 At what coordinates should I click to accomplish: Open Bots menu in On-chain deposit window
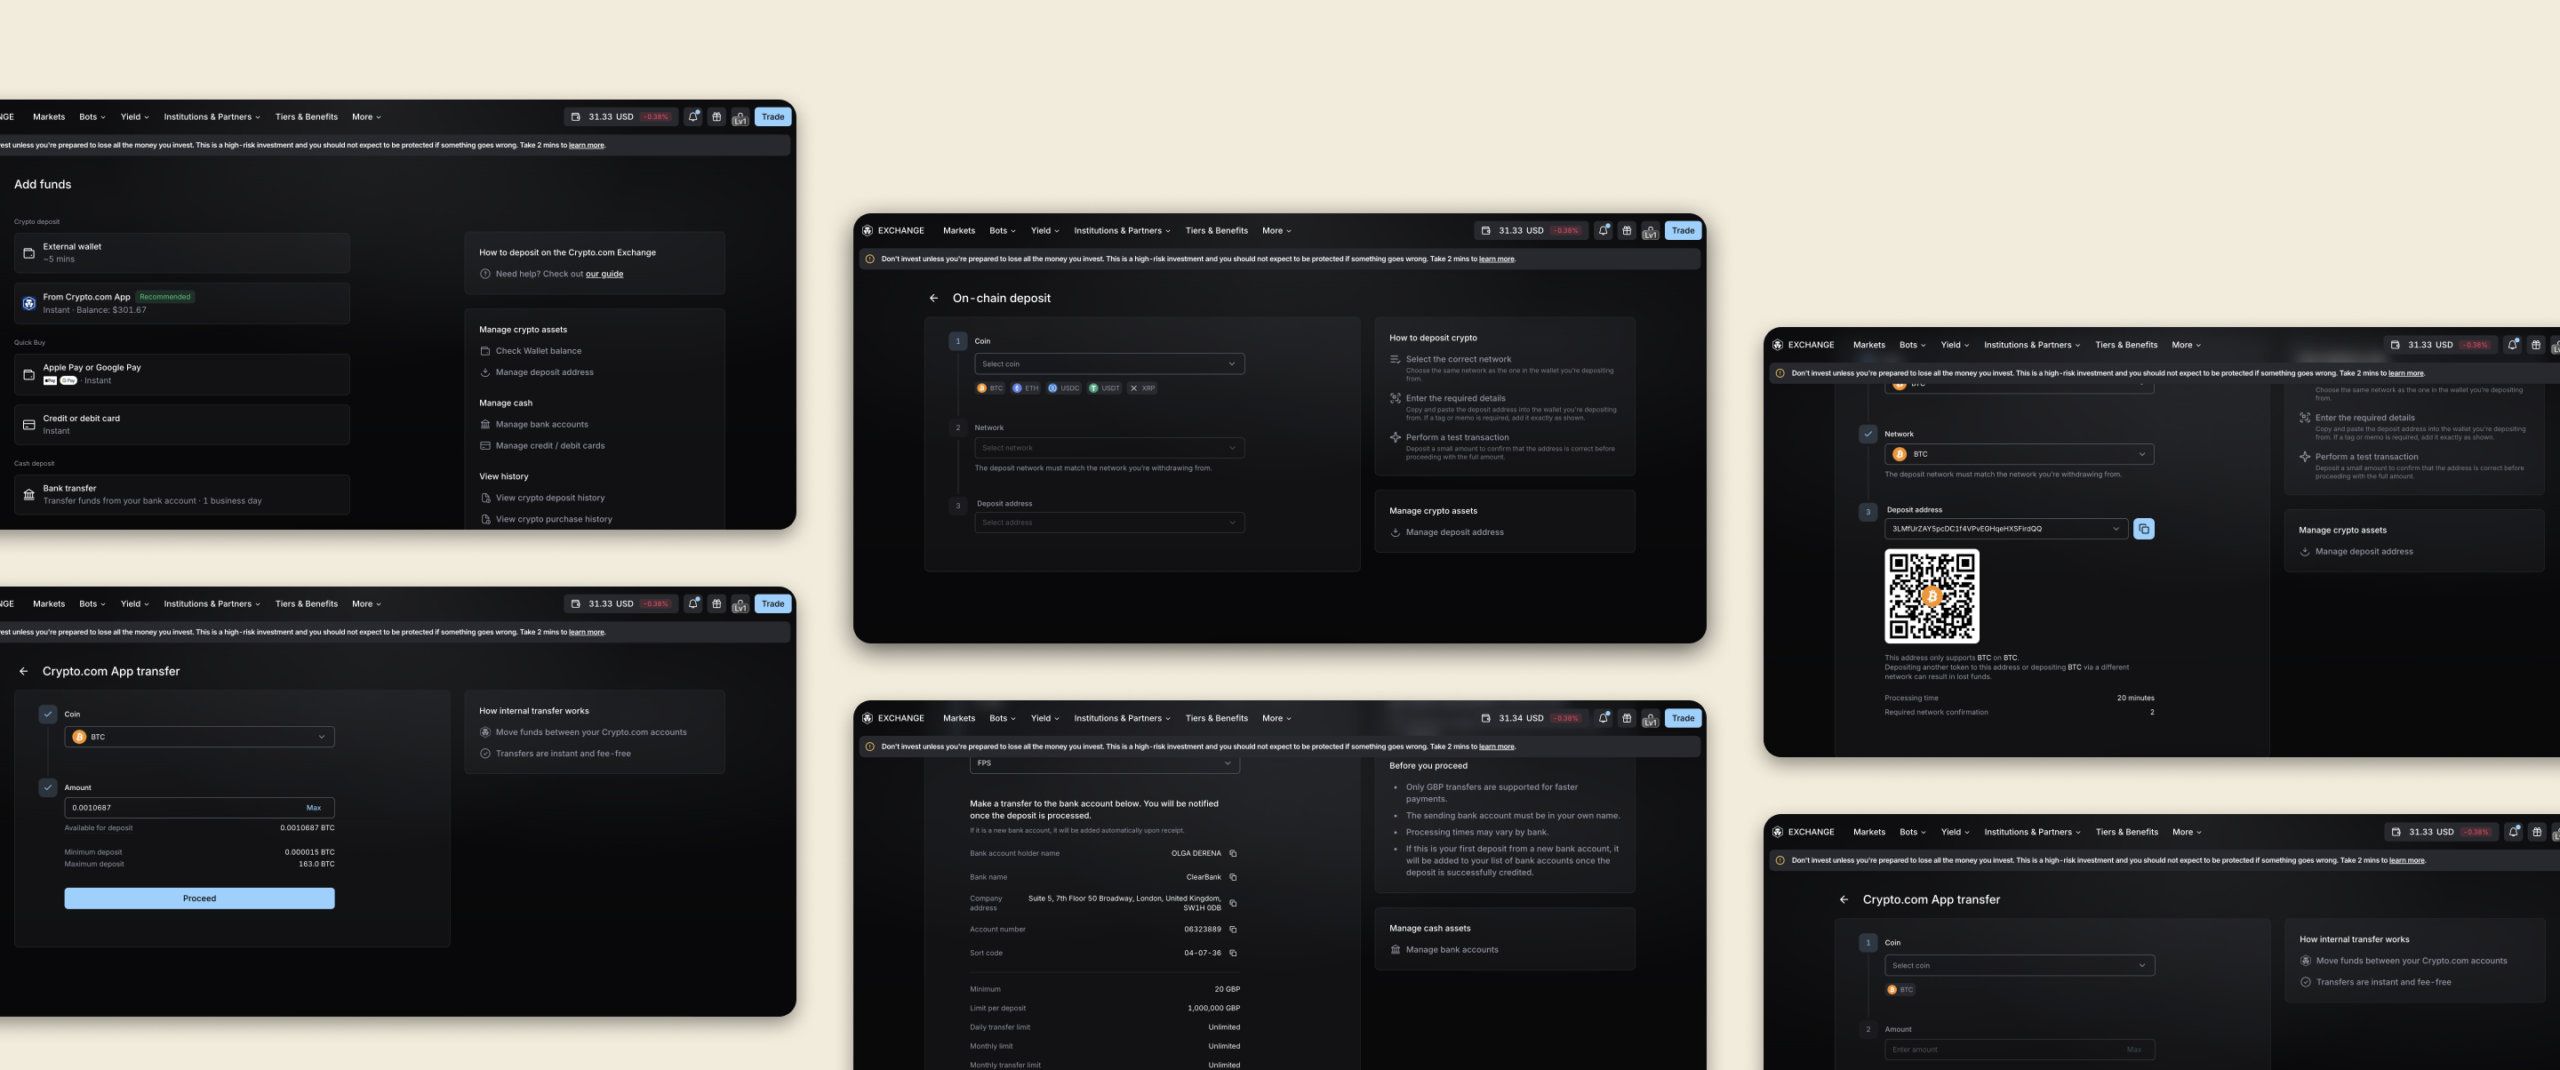click(x=1002, y=230)
